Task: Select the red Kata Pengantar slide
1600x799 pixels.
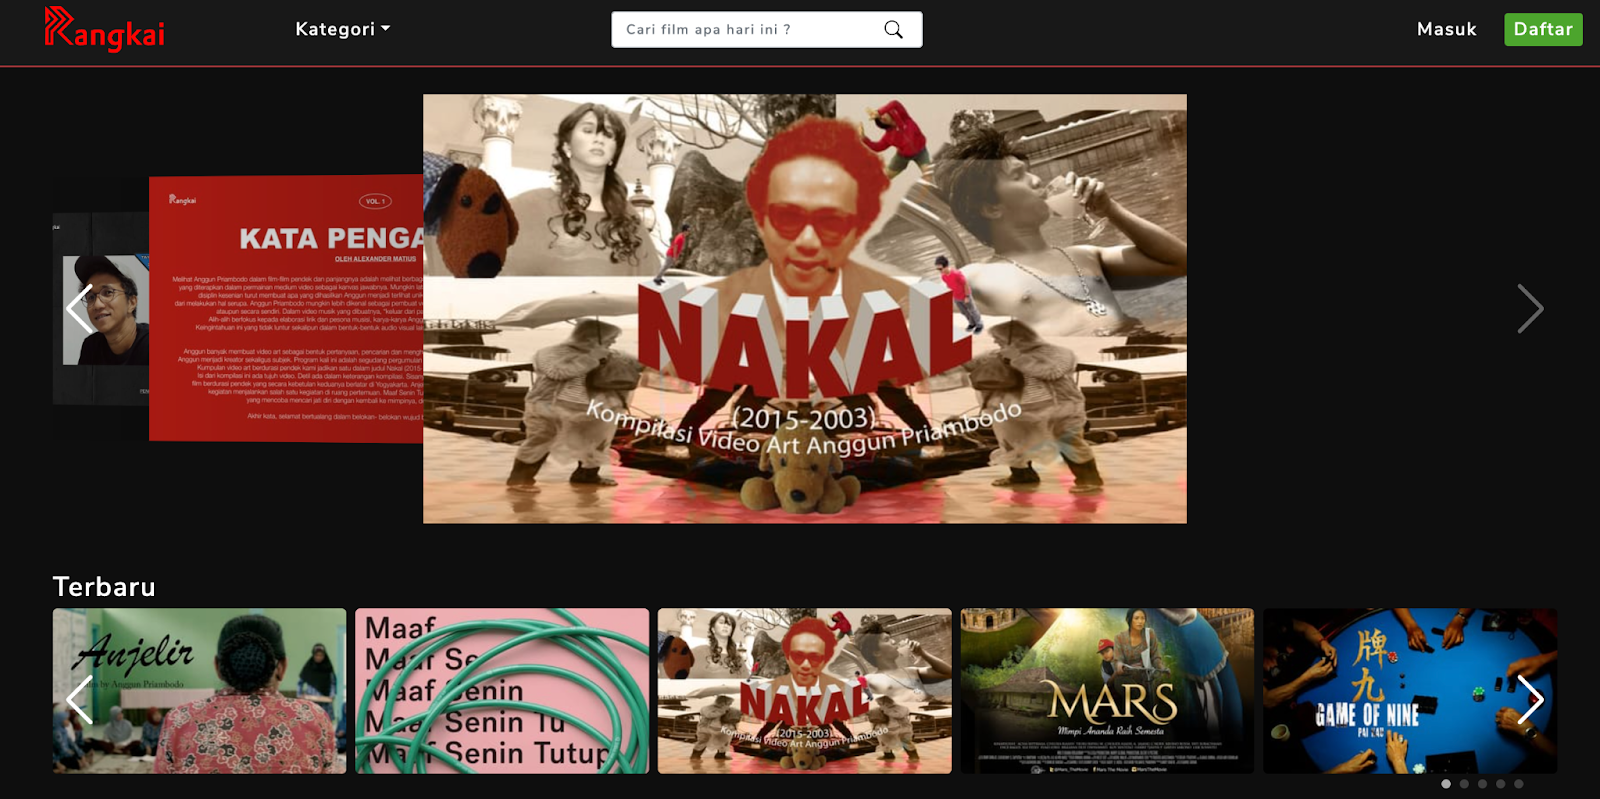Action: pos(286,308)
